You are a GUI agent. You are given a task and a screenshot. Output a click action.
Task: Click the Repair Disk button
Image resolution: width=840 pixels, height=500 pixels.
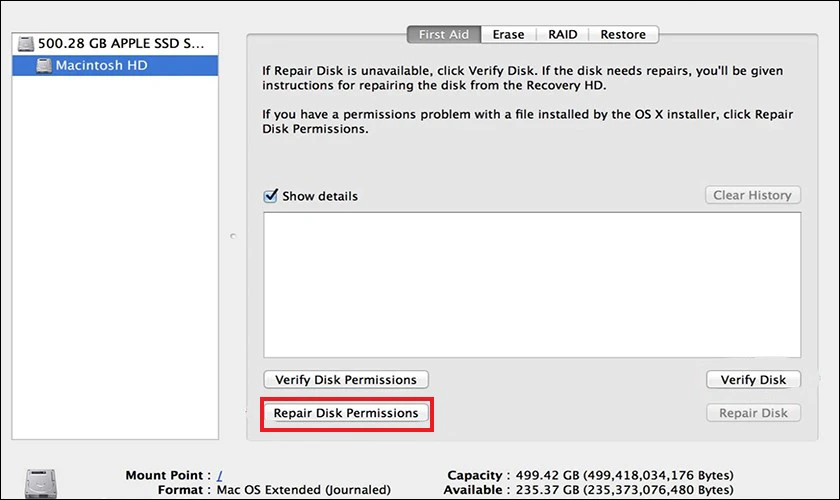tap(753, 413)
